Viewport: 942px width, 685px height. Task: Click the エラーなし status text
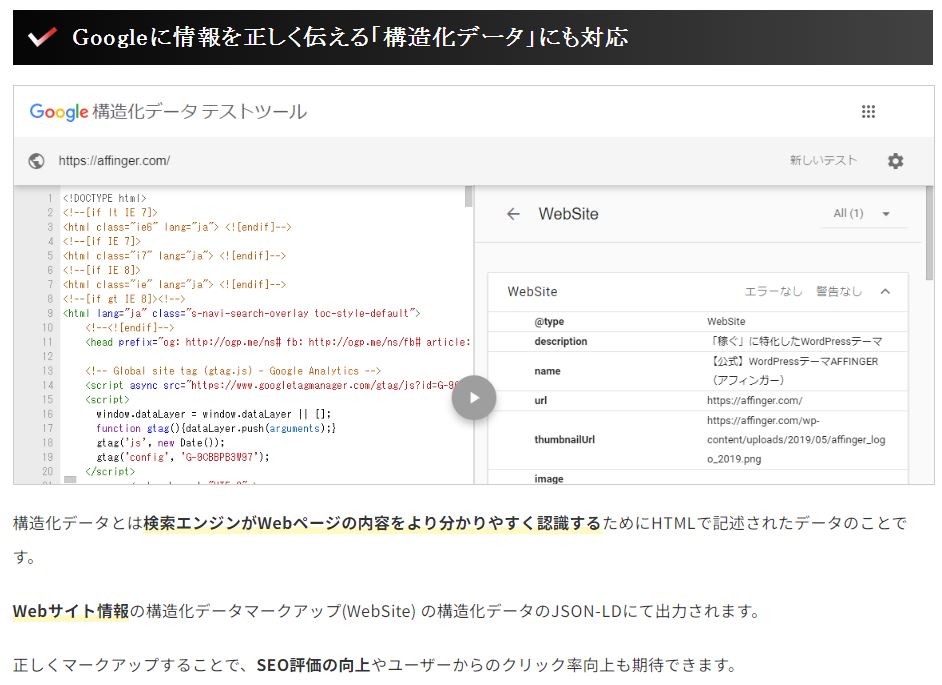pyautogui.click(x=773, y=291)
